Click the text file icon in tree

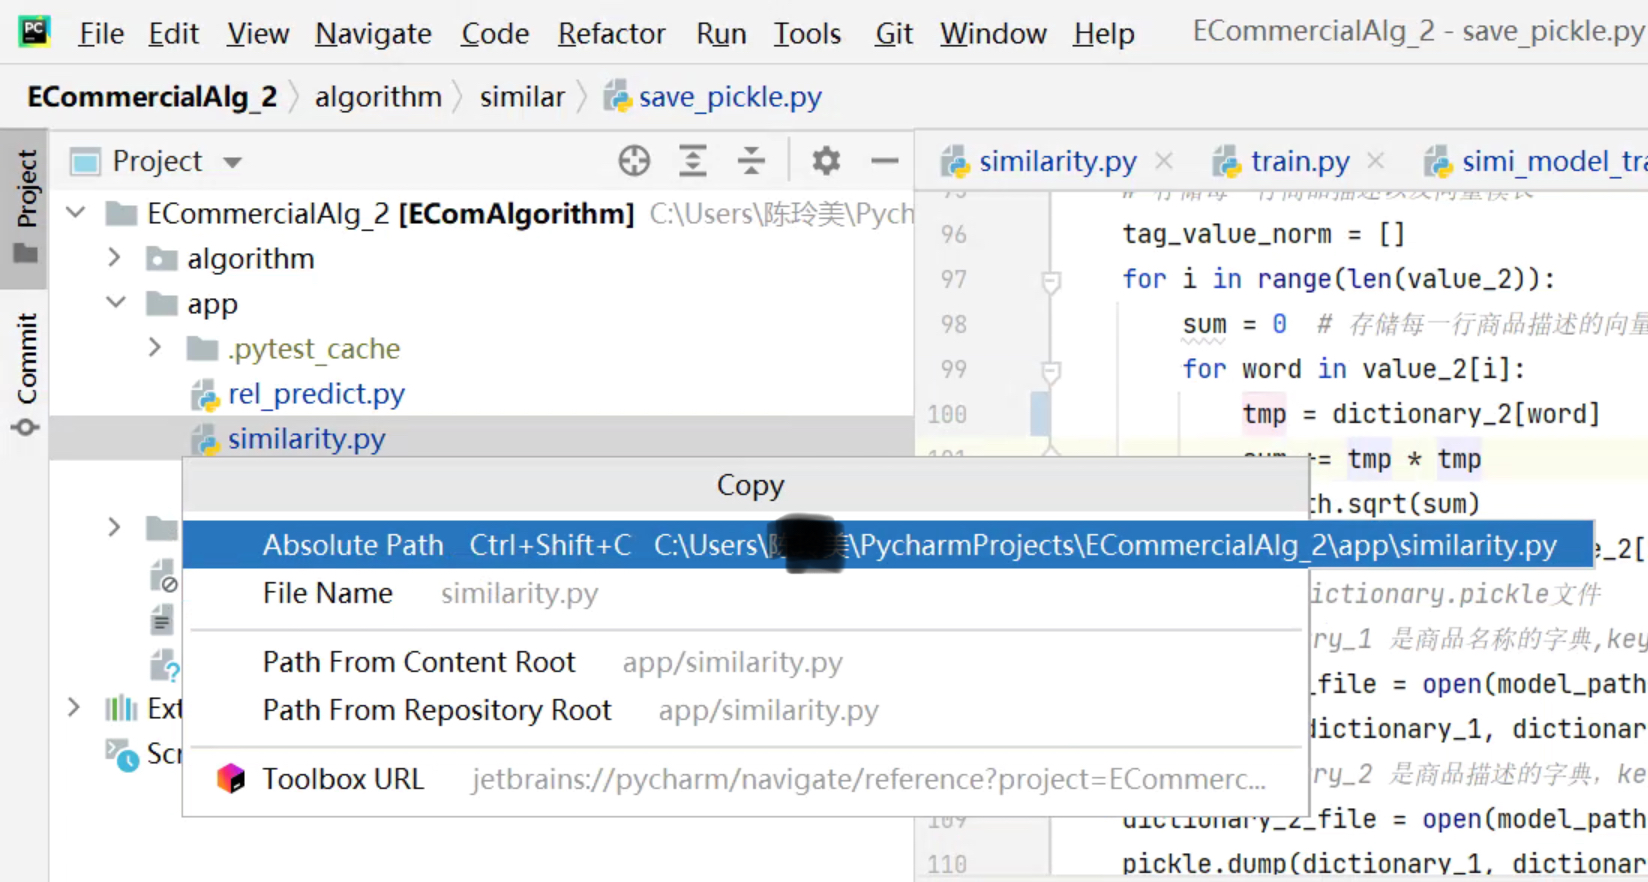[x=162, y=622]
